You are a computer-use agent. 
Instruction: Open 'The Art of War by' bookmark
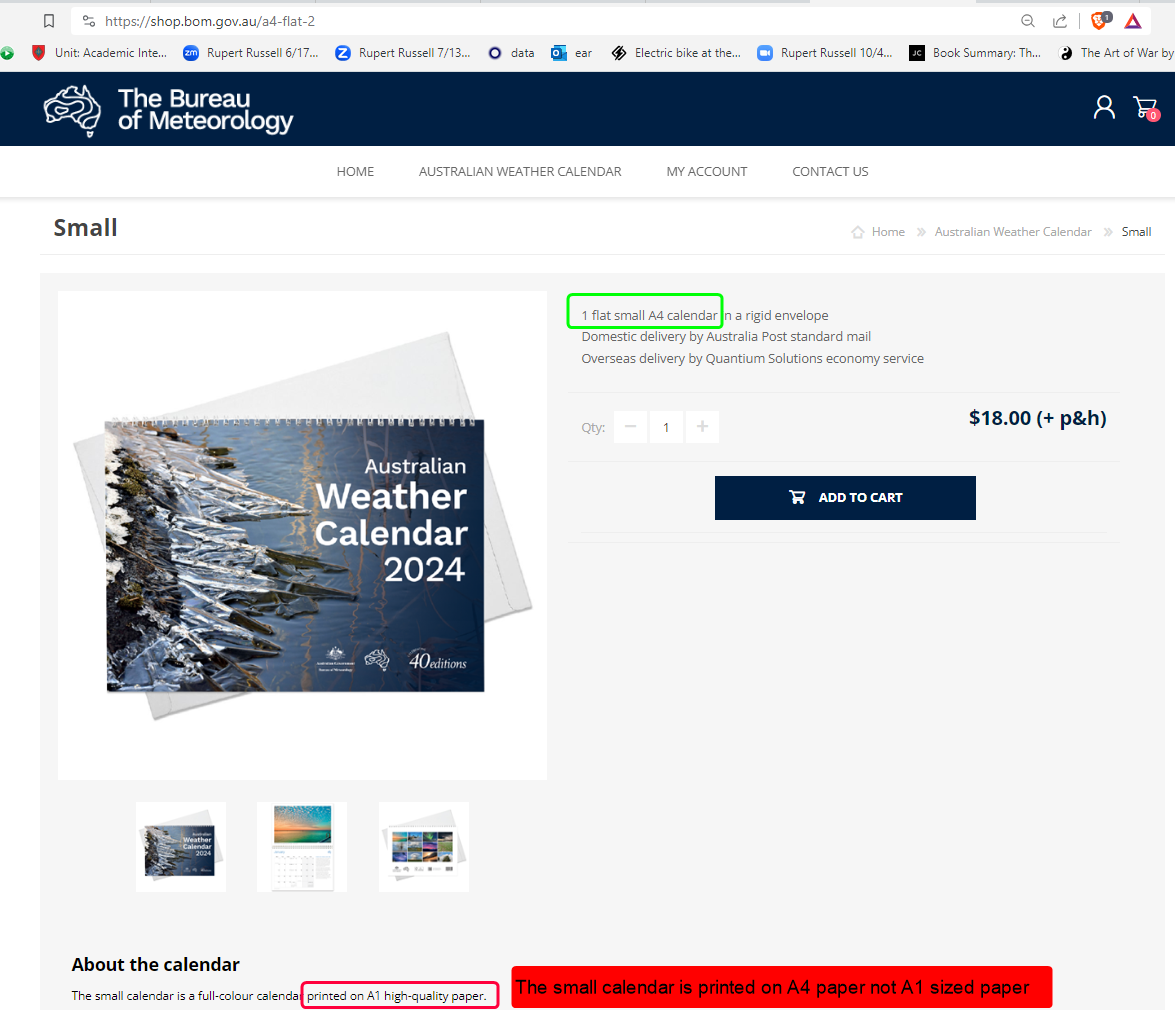click(1117, 53)
